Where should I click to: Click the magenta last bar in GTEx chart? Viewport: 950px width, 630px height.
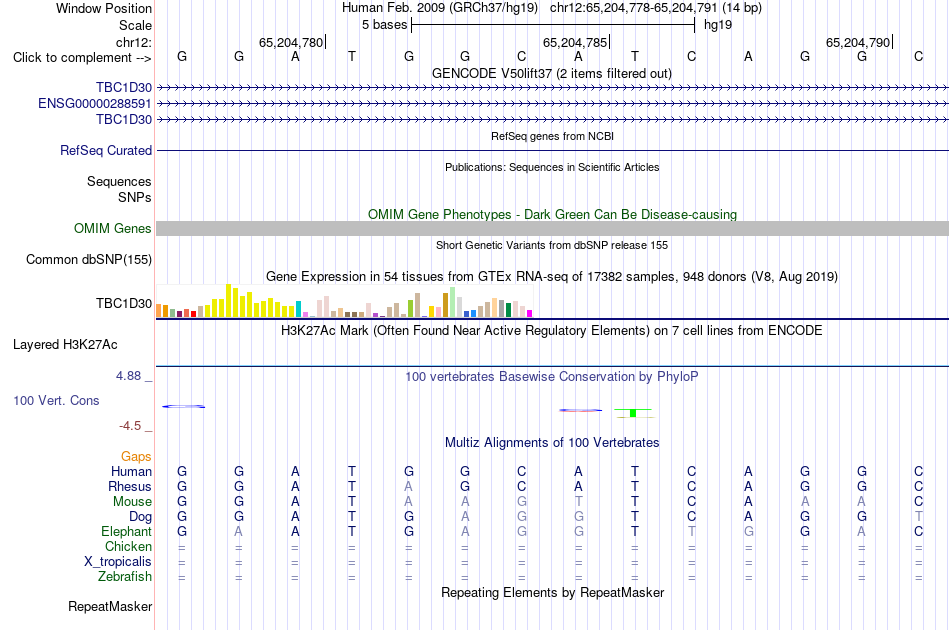tap(530, 314)
